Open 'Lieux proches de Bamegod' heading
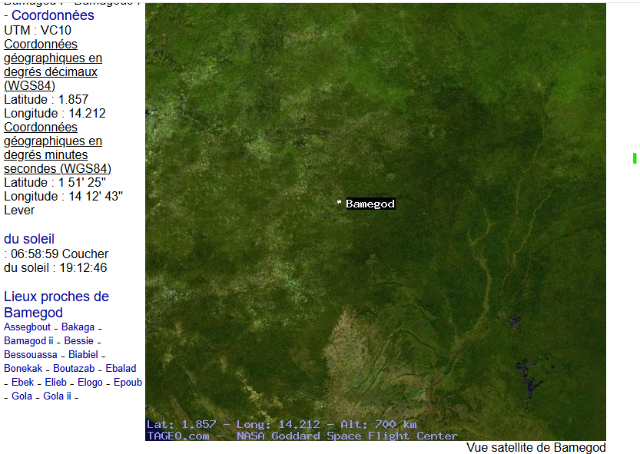Image resolution: width=640 pixels, height=454 pixels. click(56, 304)
